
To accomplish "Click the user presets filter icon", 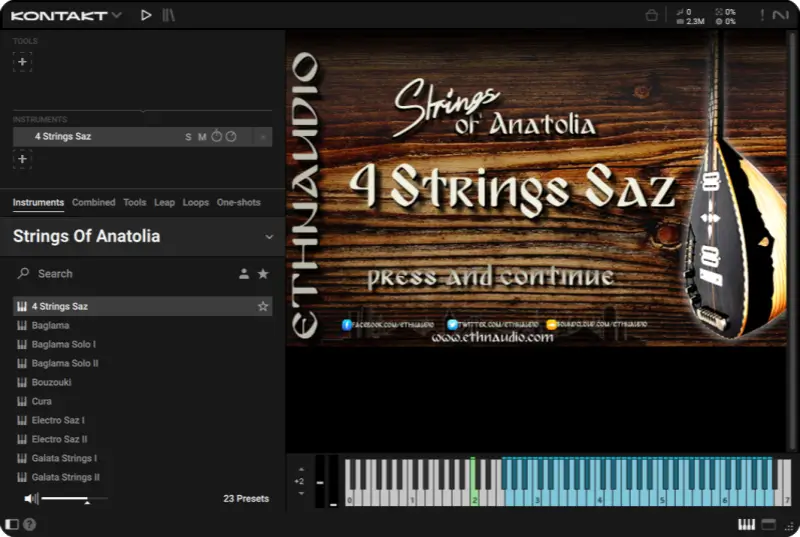I will (243, 274).
